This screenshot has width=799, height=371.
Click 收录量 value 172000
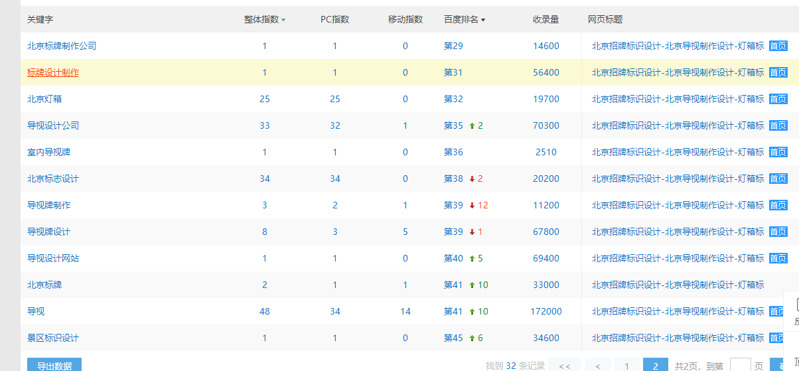coord(546,311)
